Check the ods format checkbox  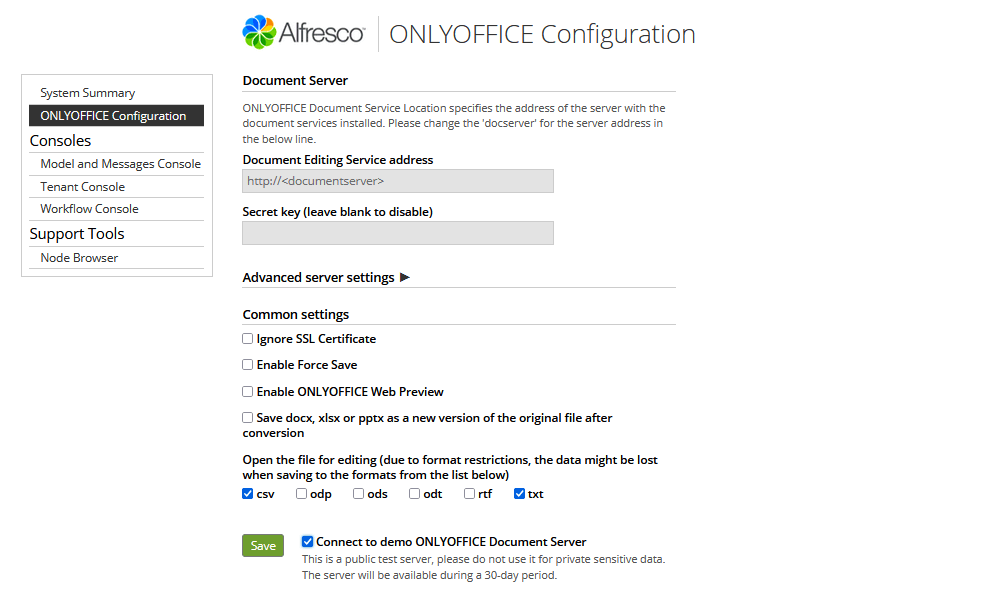(359, 494)
